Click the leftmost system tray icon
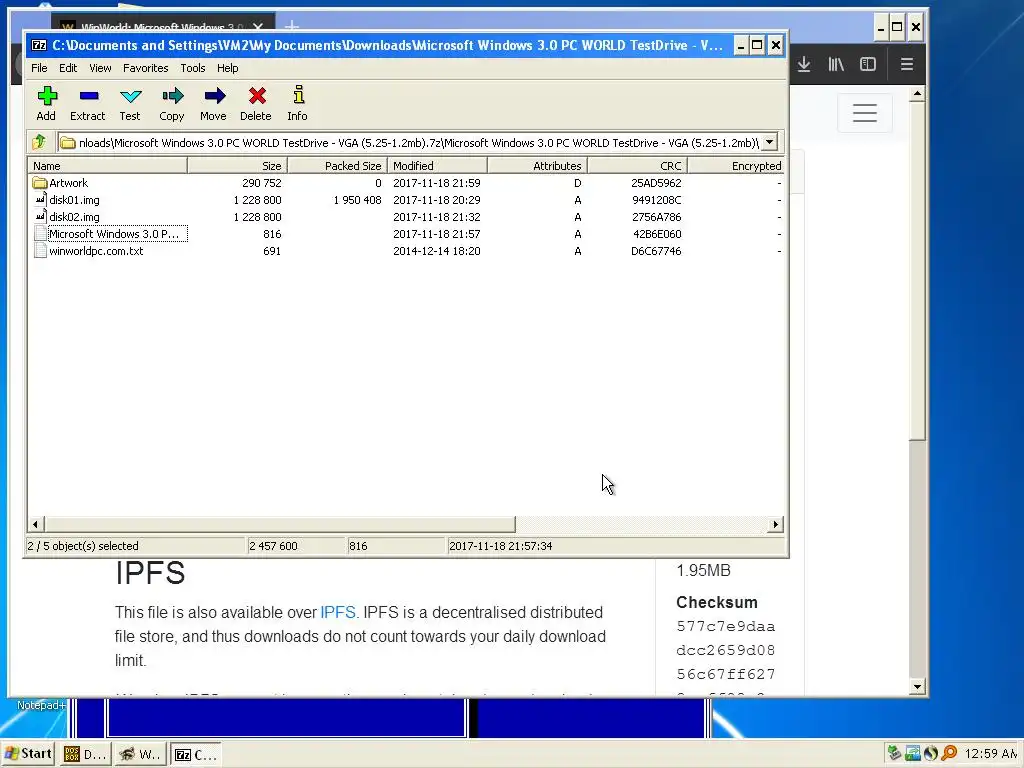 (894, 754)
